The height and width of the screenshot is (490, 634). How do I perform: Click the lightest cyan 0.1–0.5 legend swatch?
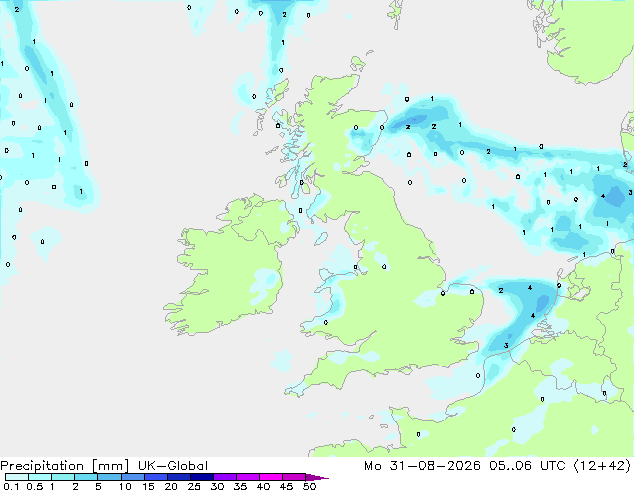(17, 477)
